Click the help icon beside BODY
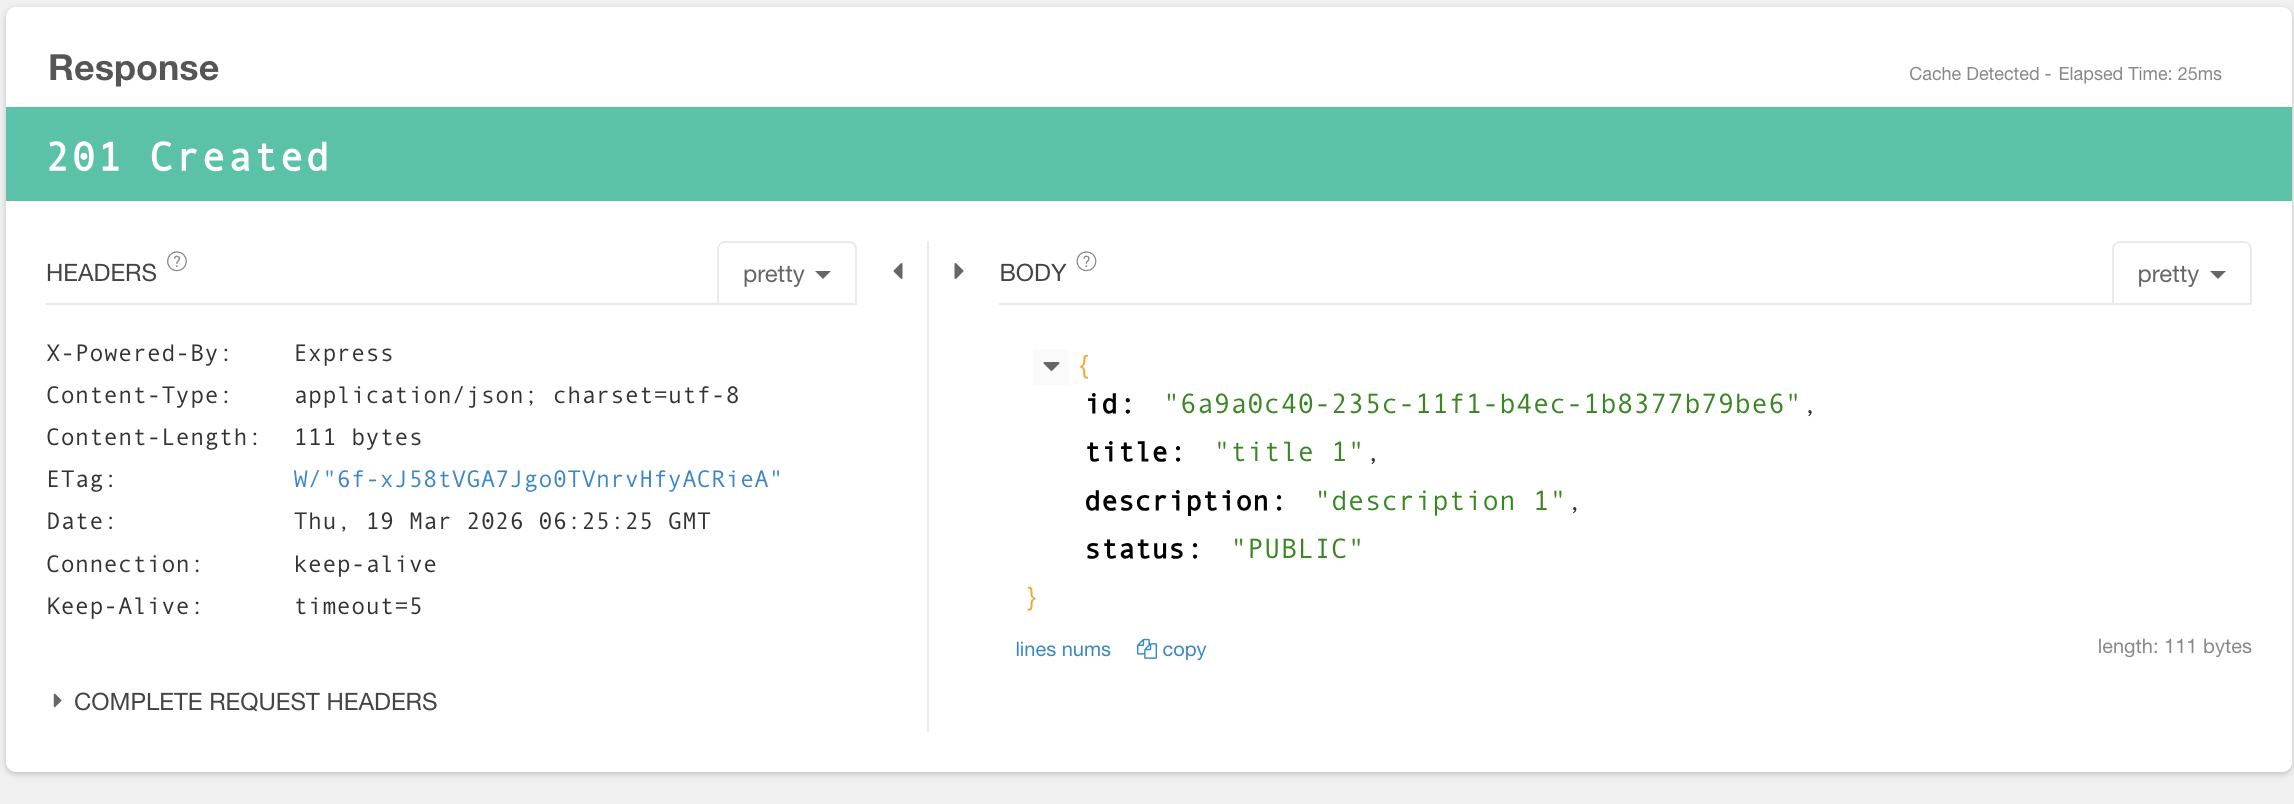The image size is (2294, 804). click(1086, 262)
